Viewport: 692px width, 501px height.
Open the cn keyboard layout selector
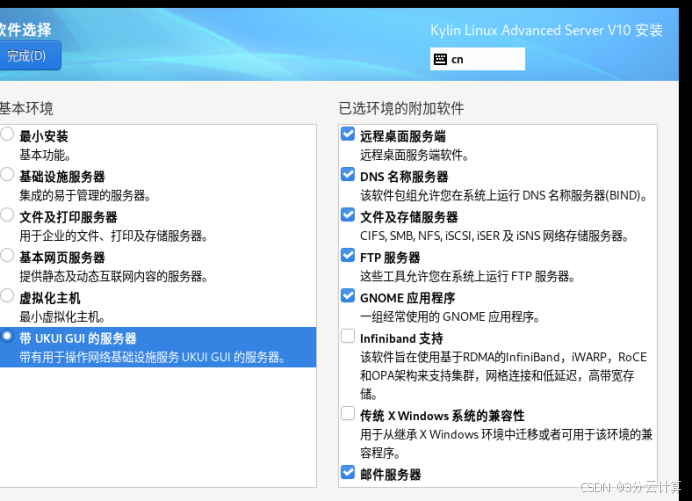pyautogui.click(x=478, y=59)
